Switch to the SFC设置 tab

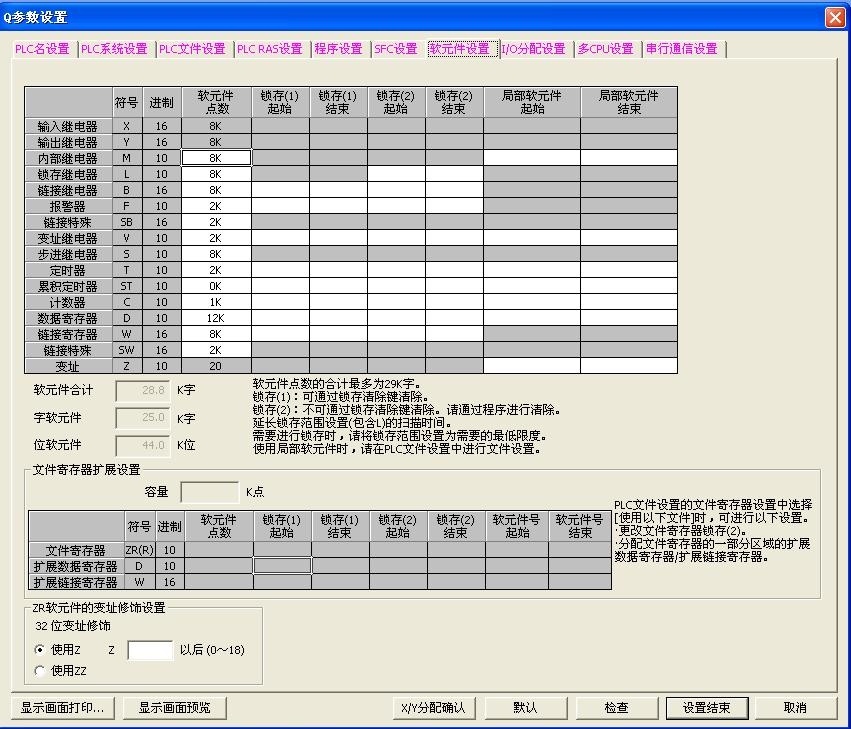(396, 49)
